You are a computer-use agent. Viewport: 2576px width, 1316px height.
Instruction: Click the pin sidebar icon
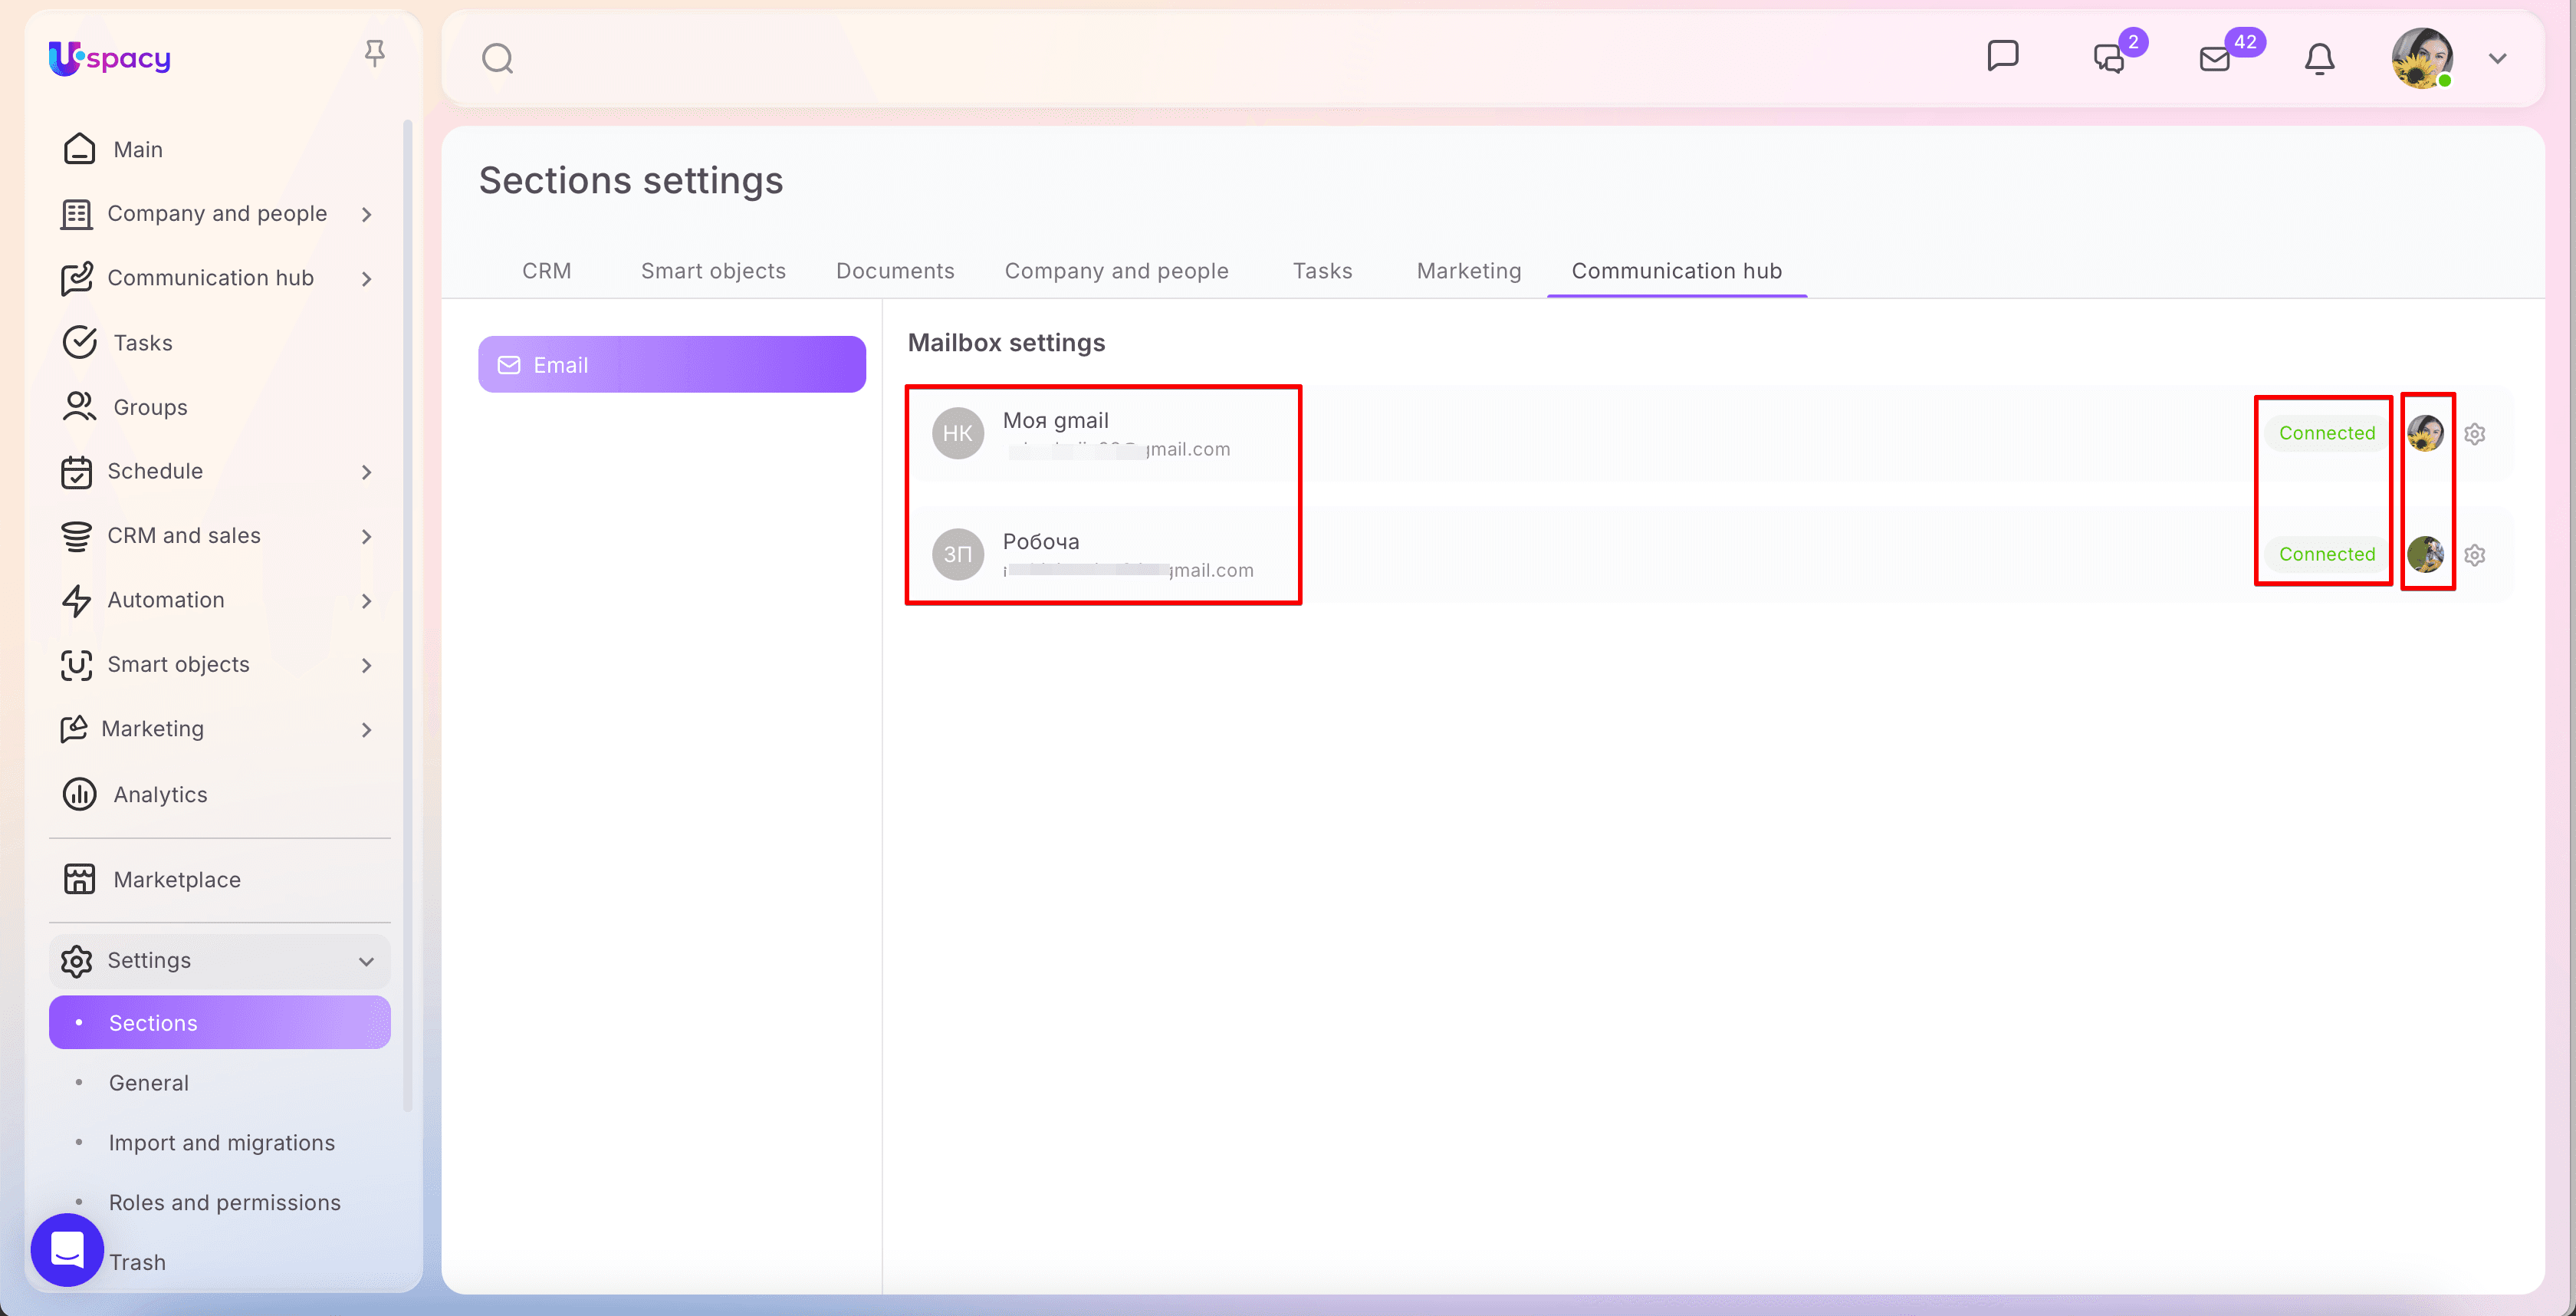374,53
